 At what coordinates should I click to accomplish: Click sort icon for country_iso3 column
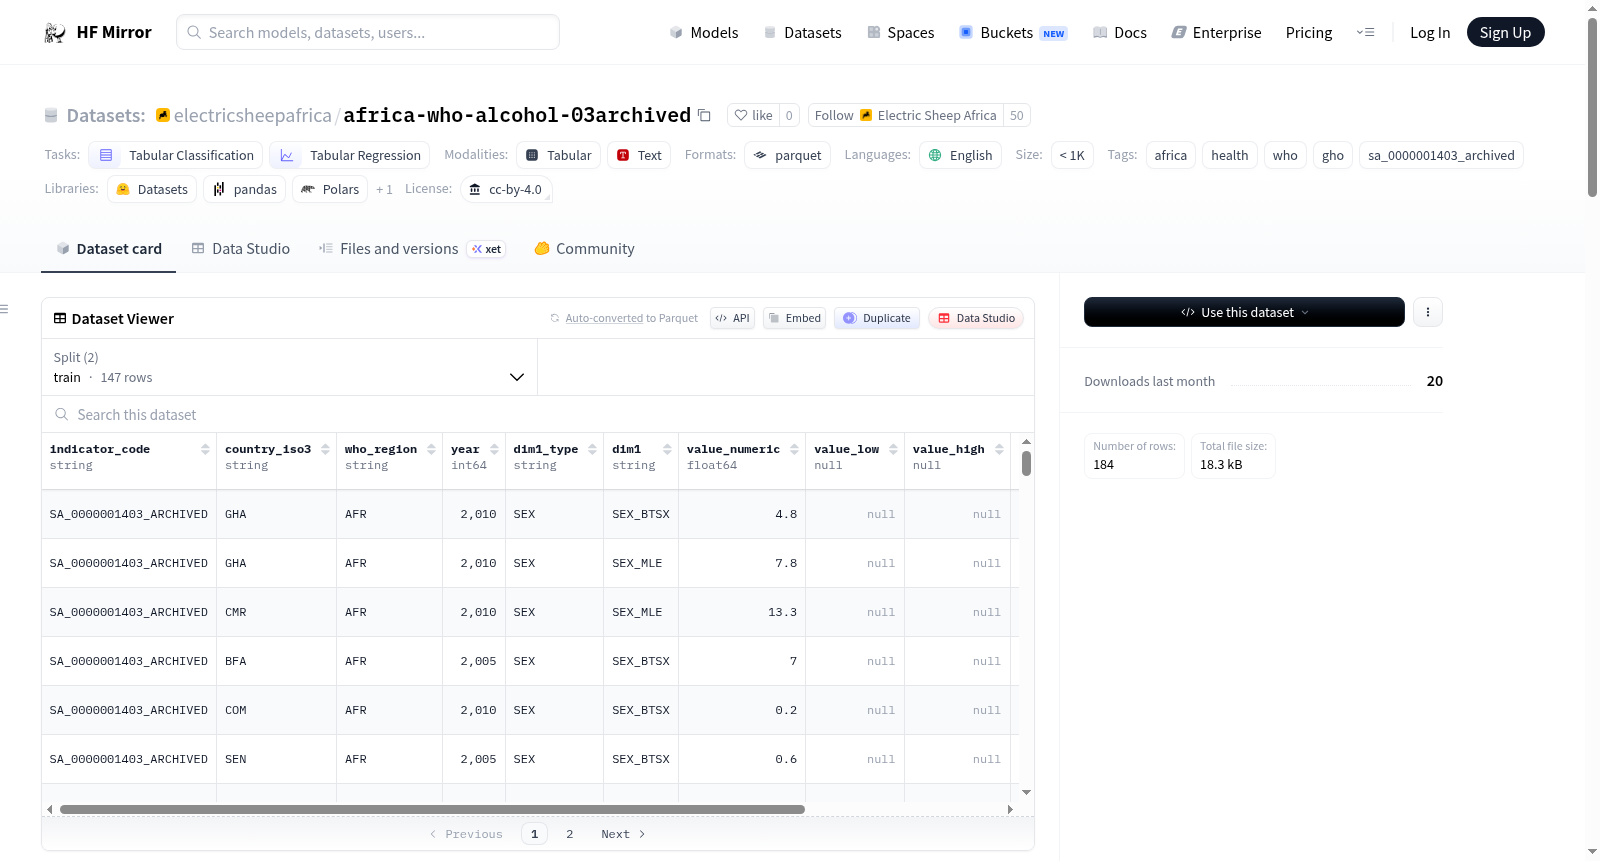pyautogui.click(x=325, y=449)
